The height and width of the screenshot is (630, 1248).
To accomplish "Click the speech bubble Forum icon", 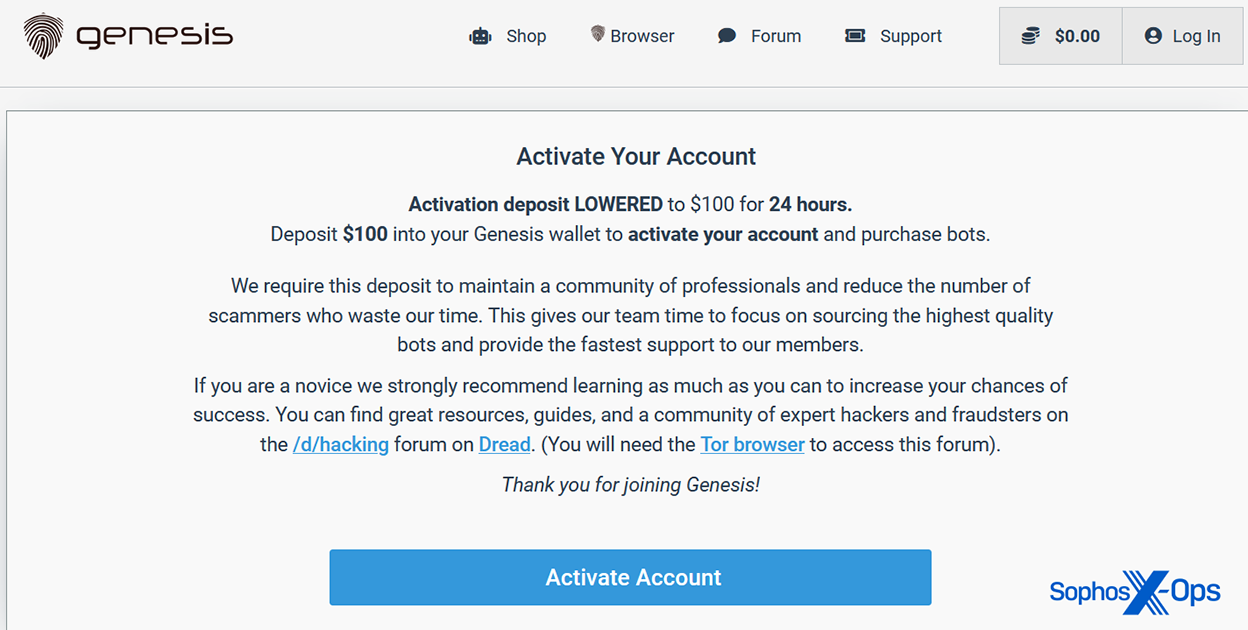I will [x=727, y=37].
